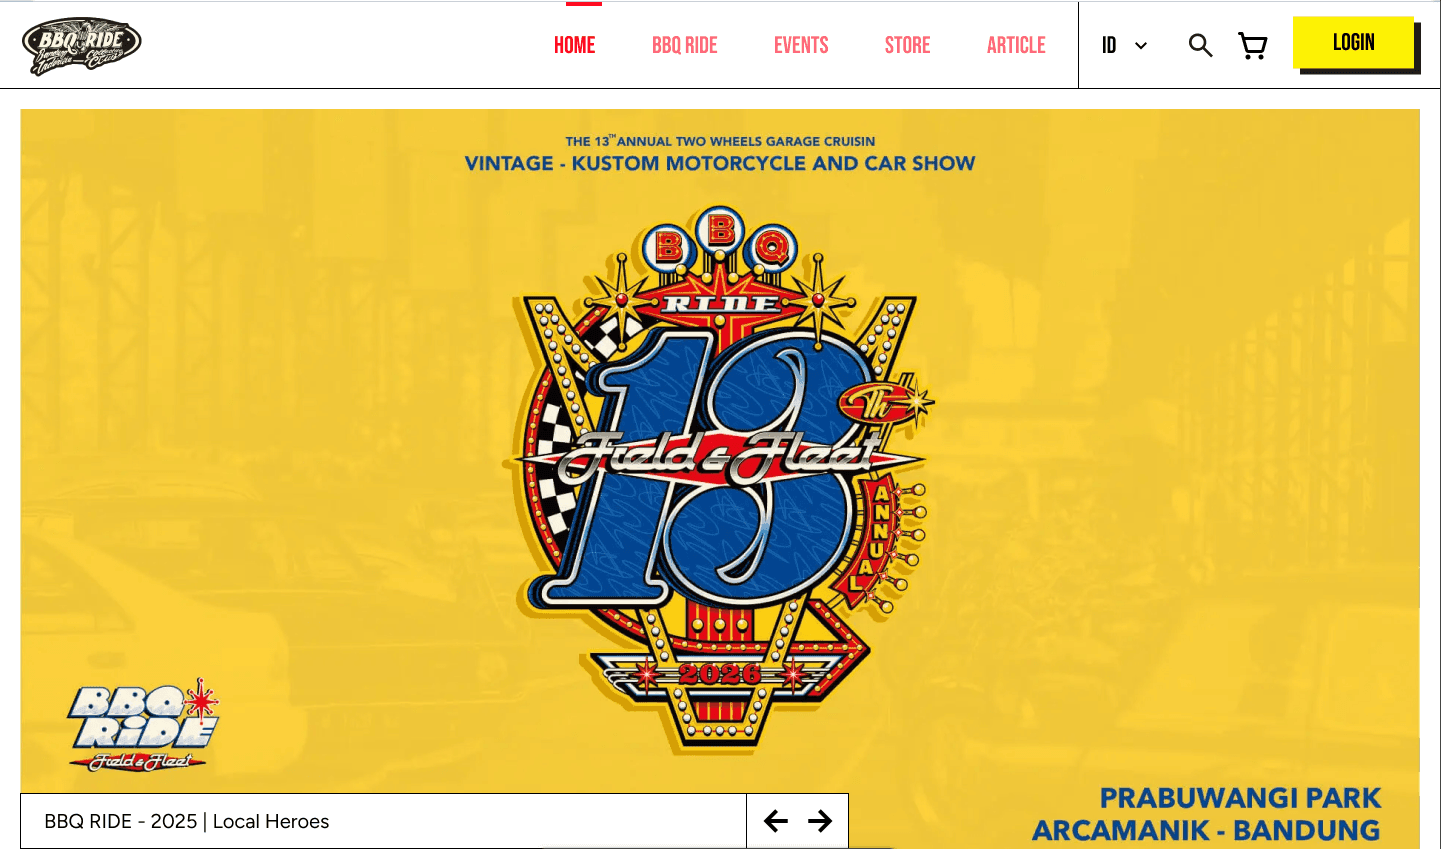
Task: Open the Events menu item
Action: [801, 45]
